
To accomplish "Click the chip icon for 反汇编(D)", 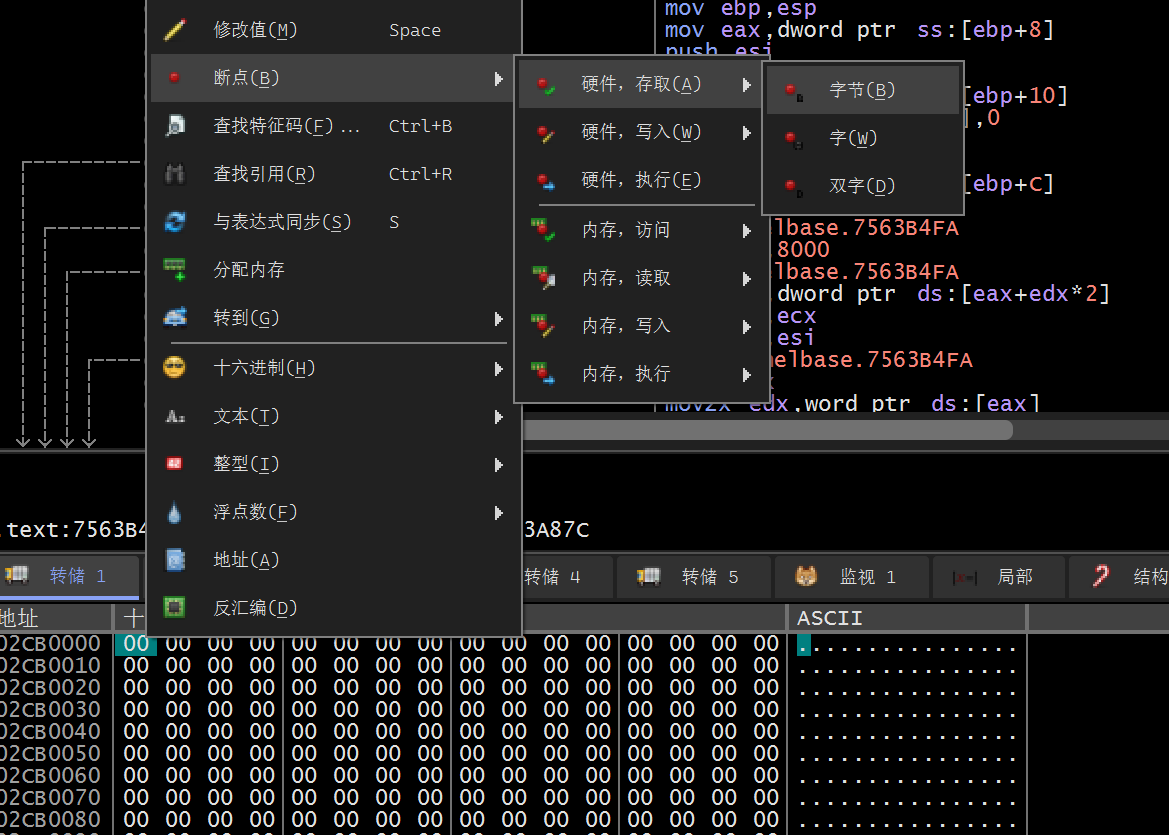I will (x=174, y=608).
